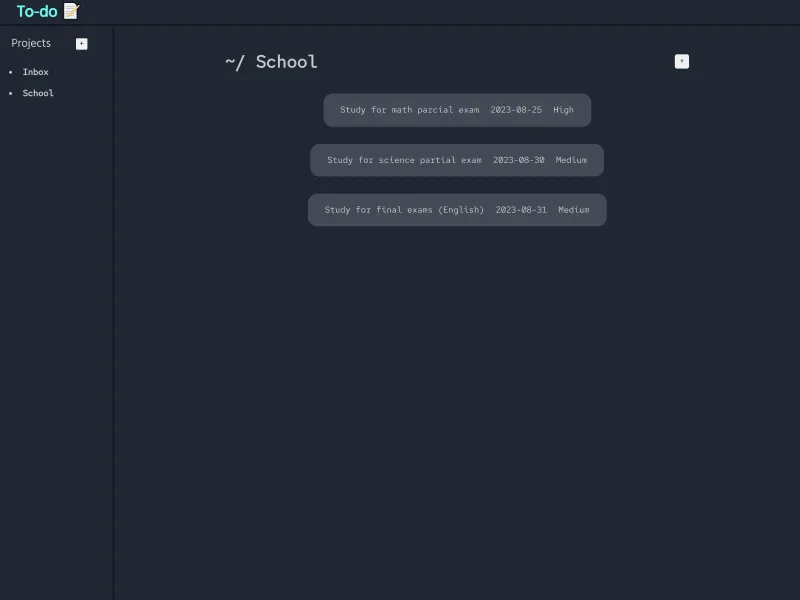
Task: Open the Inbox project
Action: [x=35, y=71]
